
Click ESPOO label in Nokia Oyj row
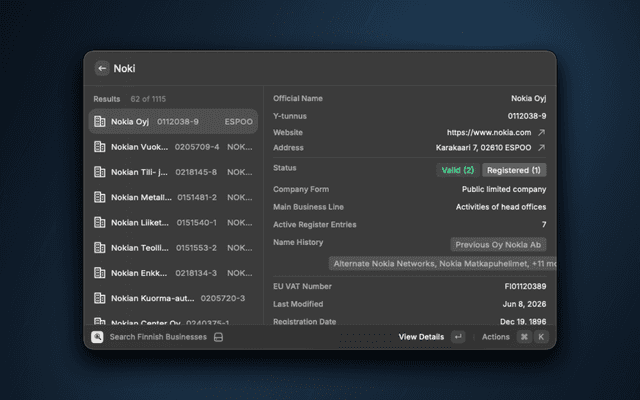click(238, 122)
